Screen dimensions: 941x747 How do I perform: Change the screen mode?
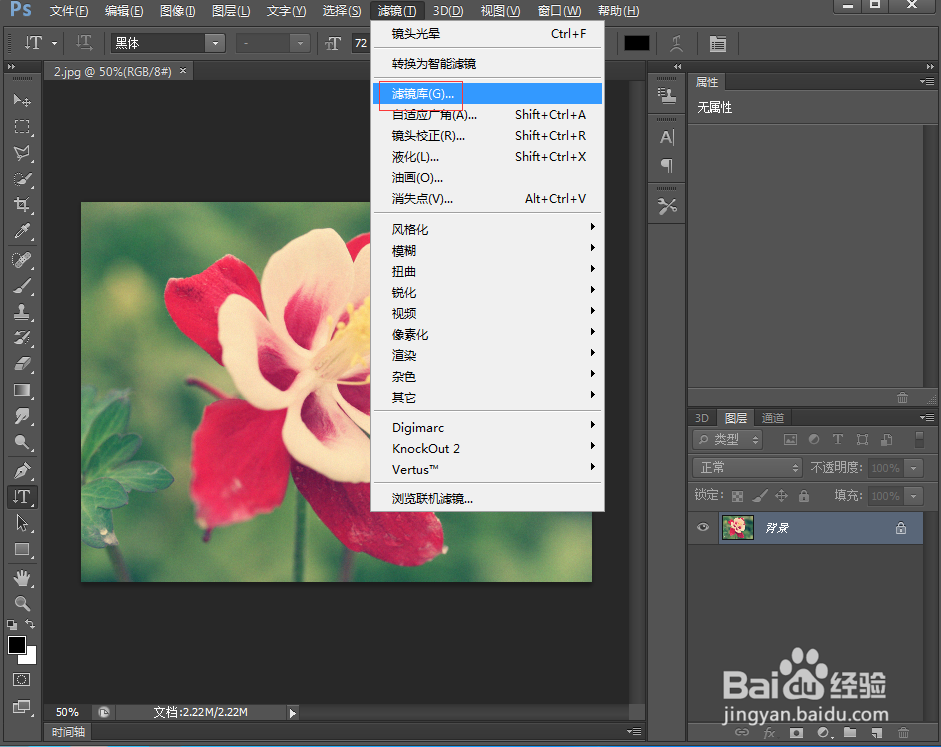pyautogui.click(x=22, y=706)
